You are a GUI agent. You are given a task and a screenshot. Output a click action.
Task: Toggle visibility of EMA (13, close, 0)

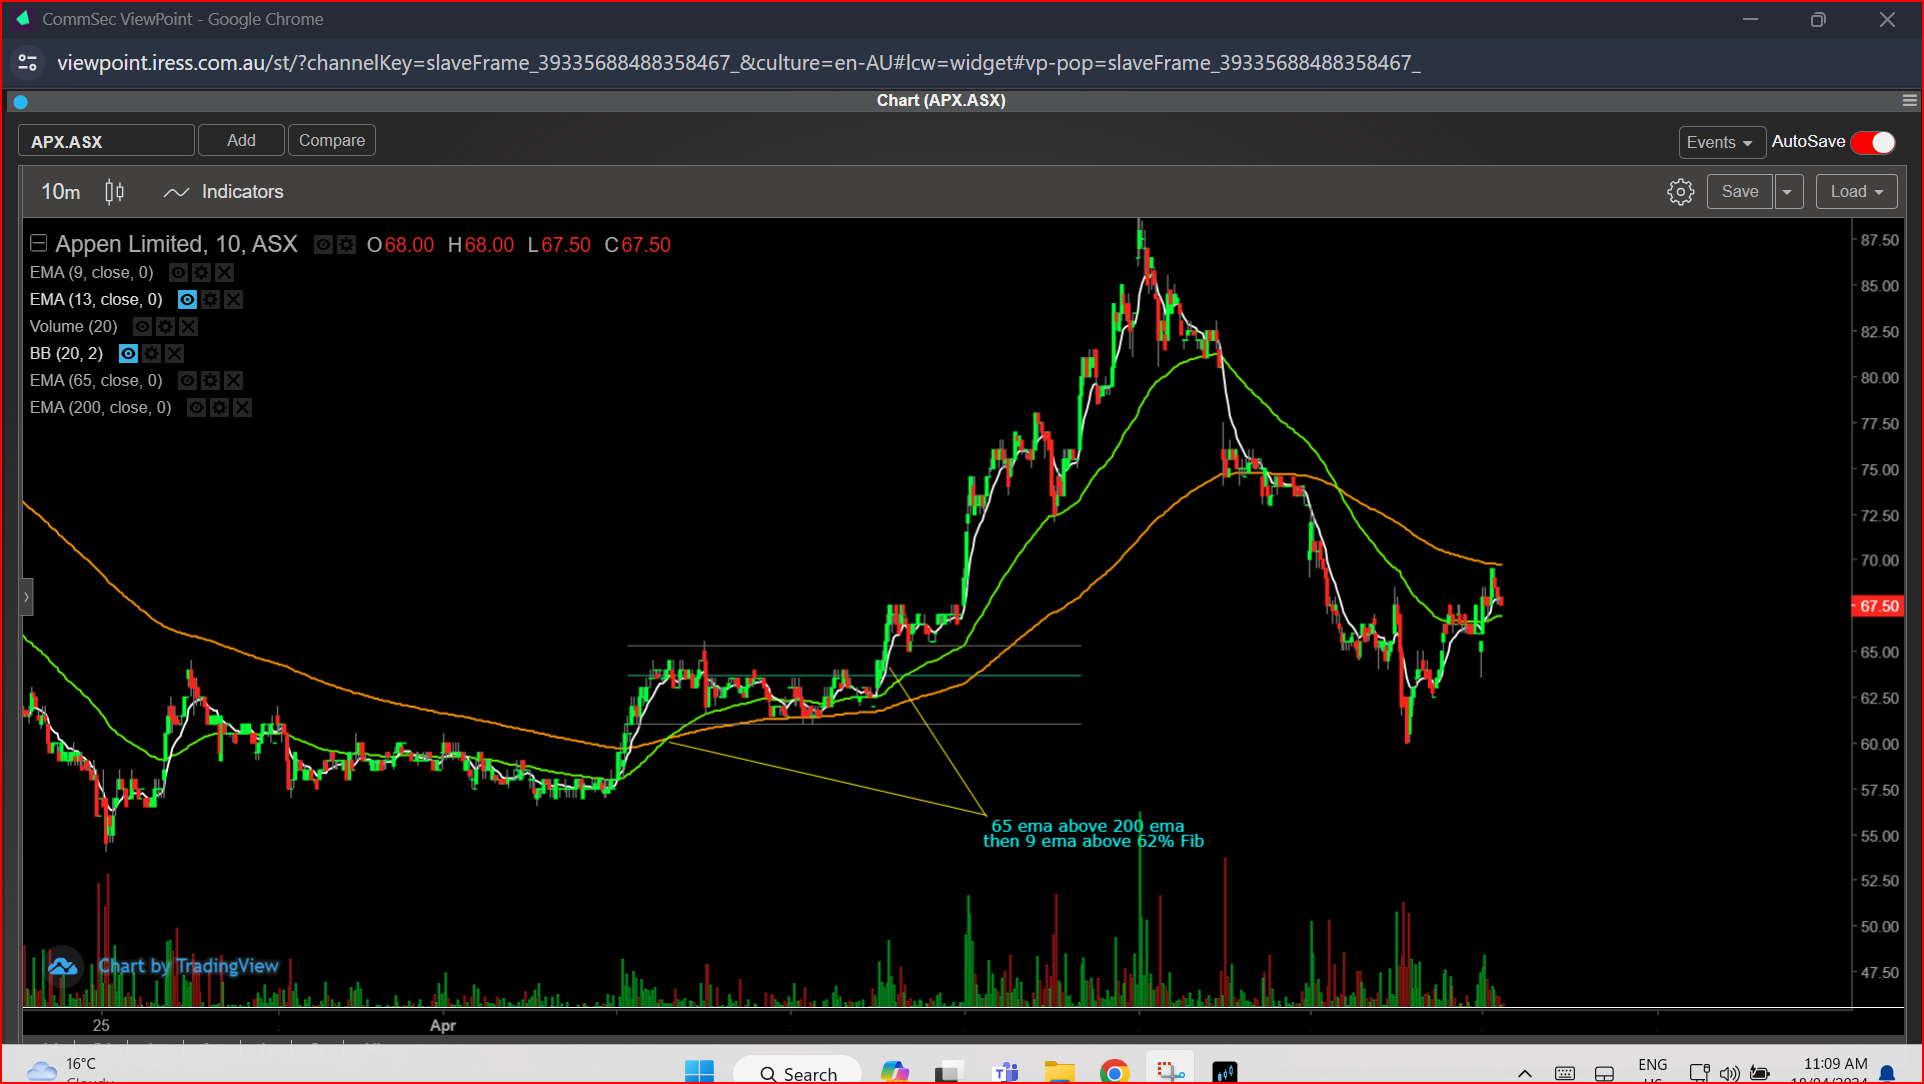187,299
